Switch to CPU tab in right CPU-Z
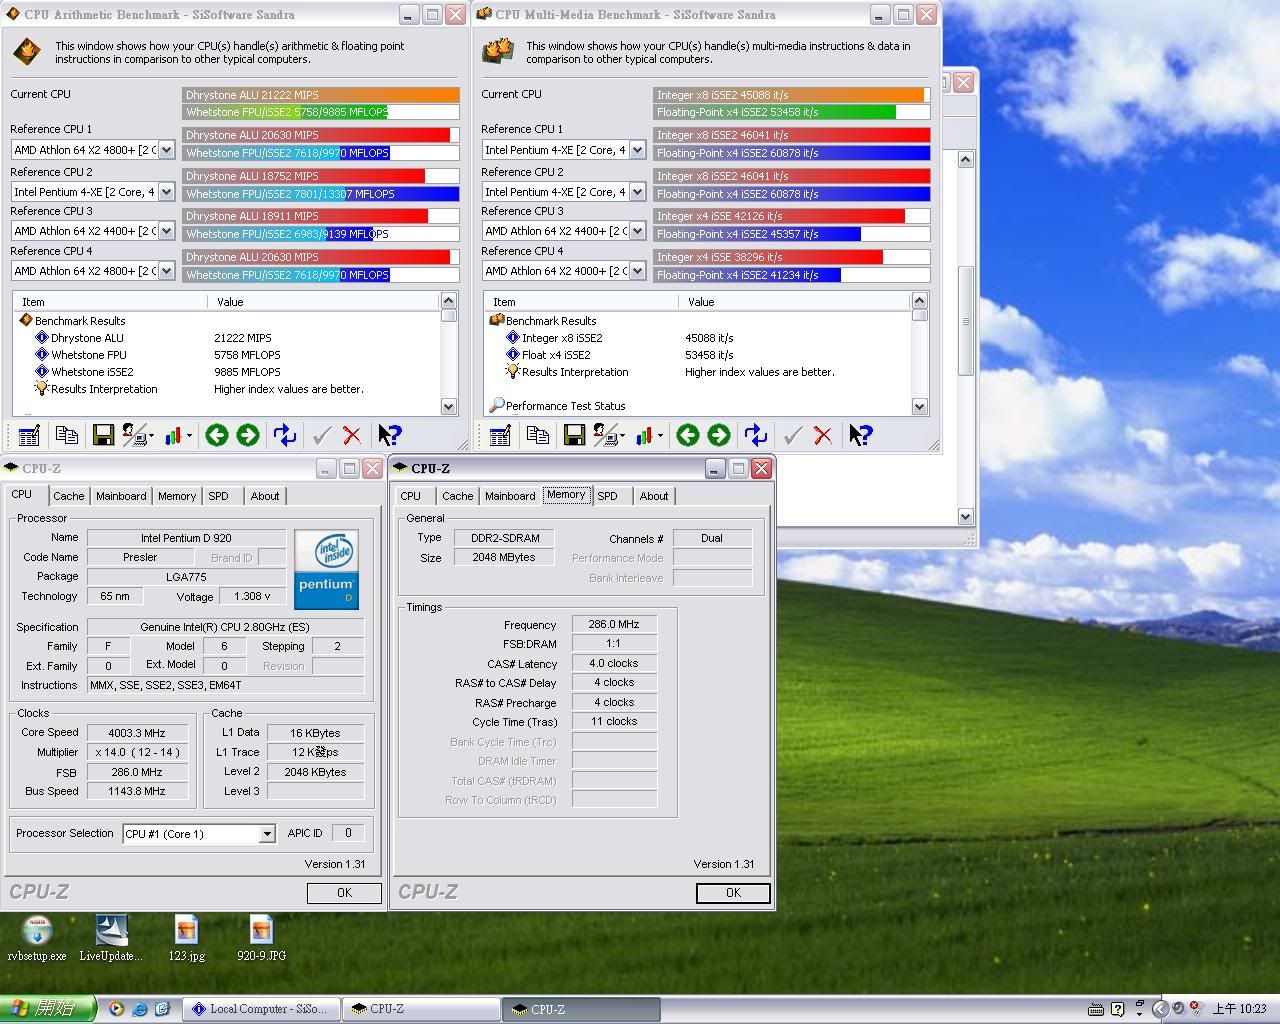Screen dimensions: 1280x1024 [410, 496]
